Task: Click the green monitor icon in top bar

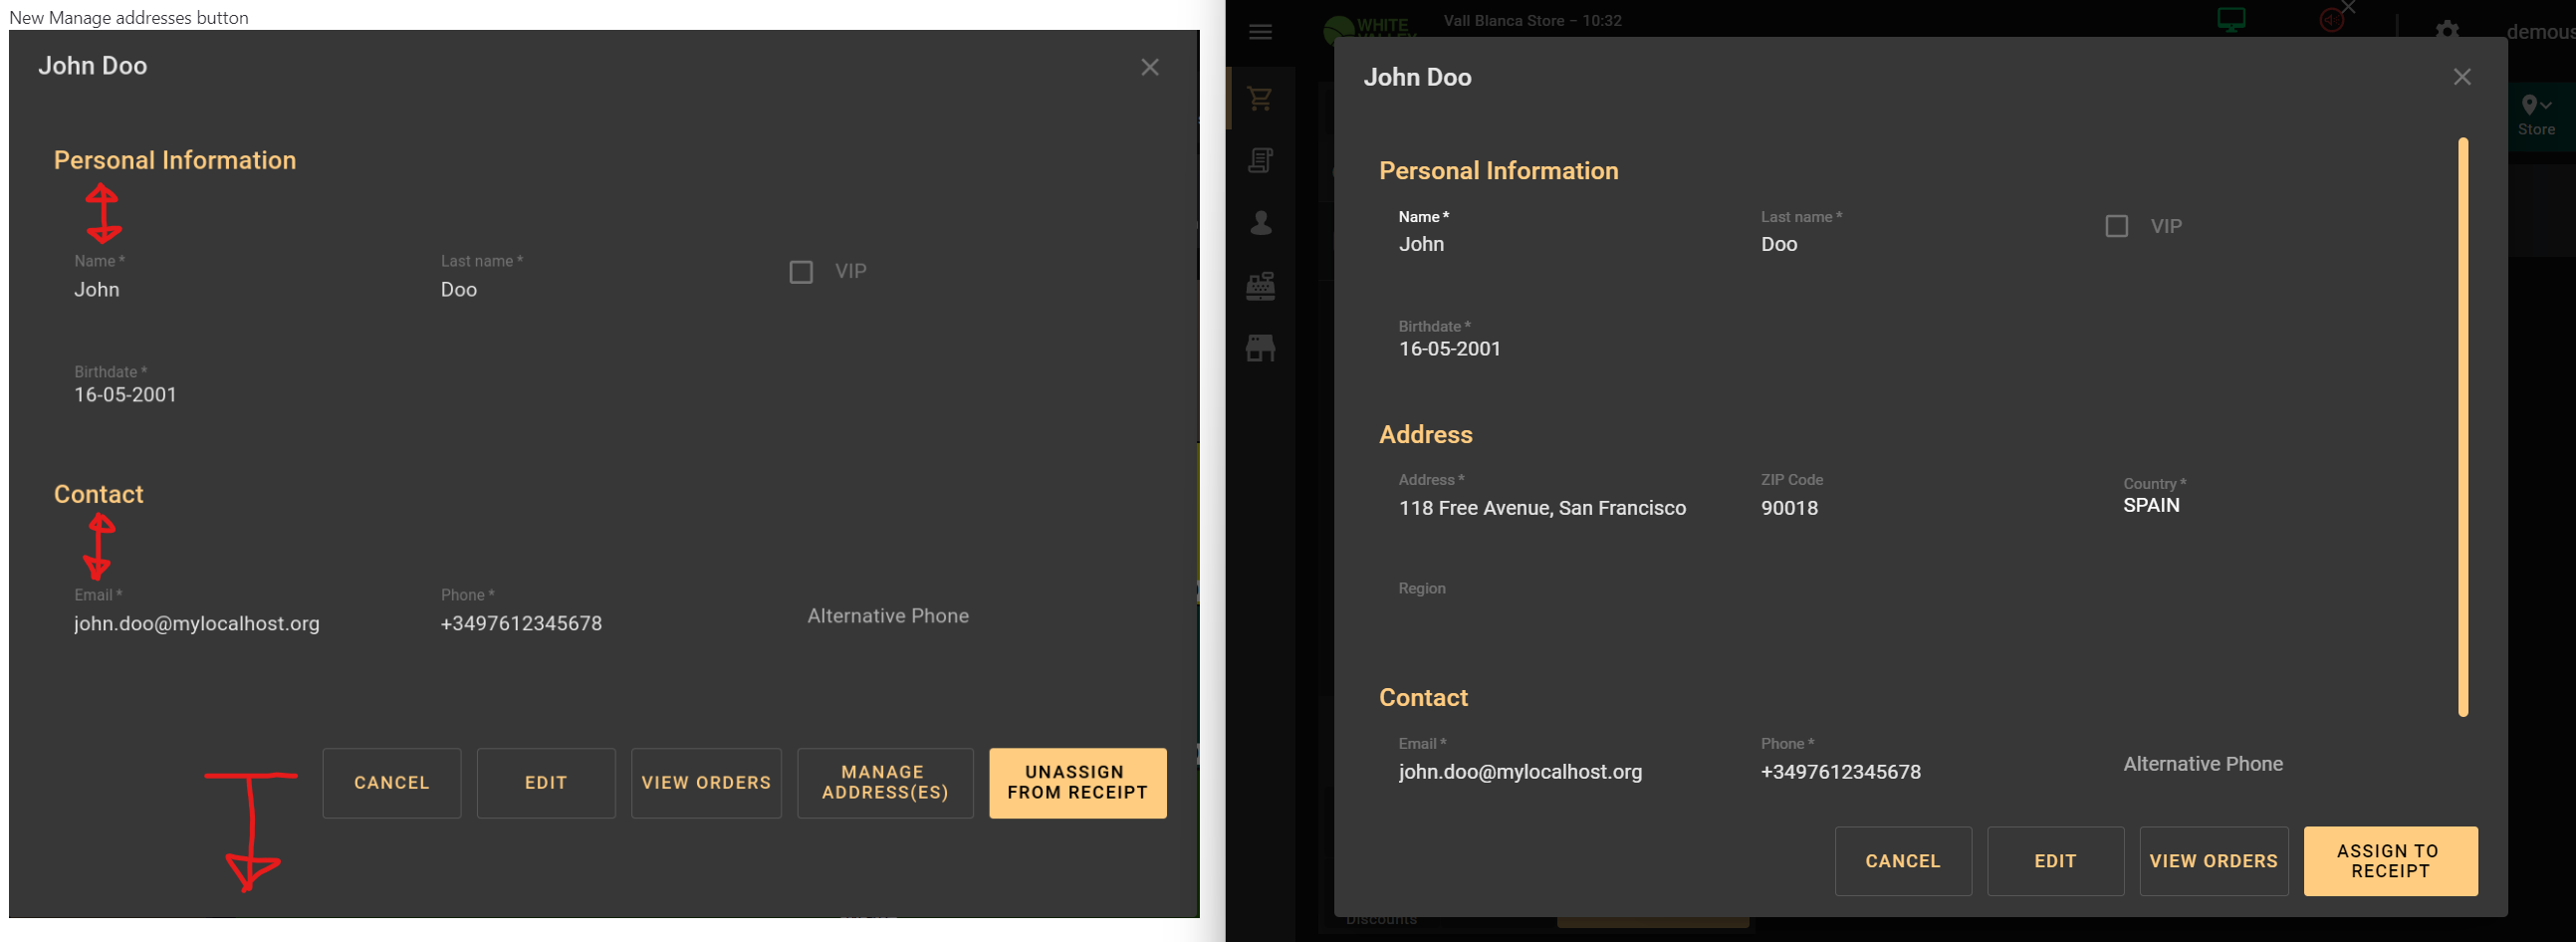Action: coord(2231,20)
